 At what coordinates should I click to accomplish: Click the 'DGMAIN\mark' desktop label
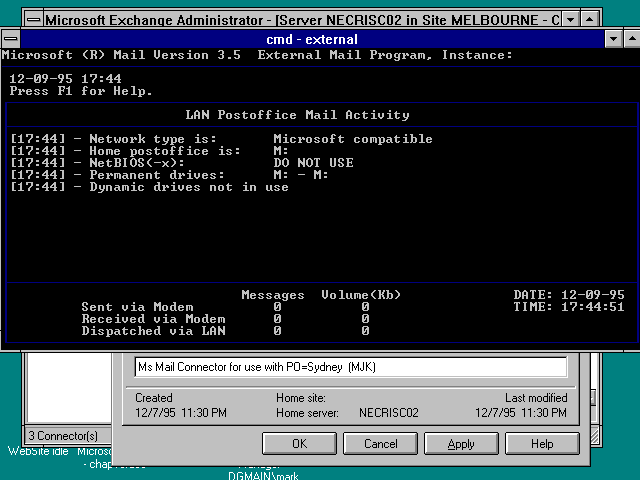[x=263, y=476]
